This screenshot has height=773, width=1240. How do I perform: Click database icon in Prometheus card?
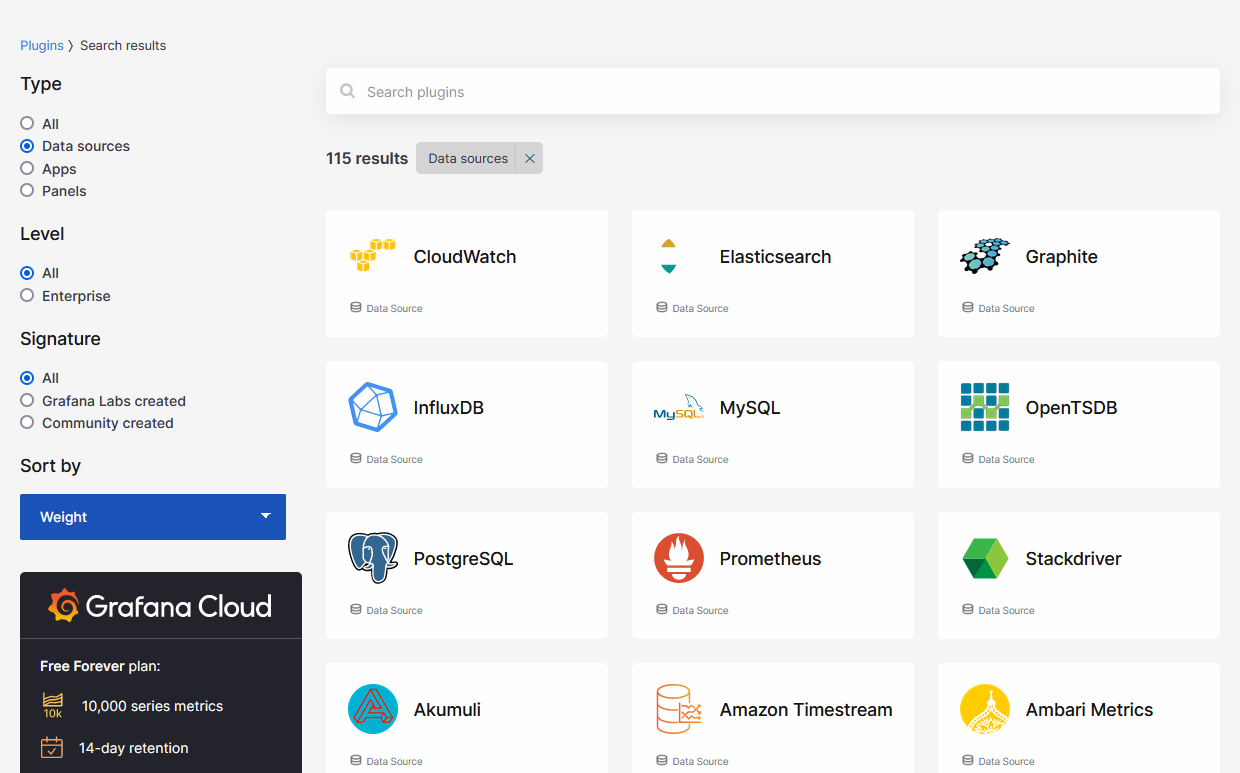pos(662,609)
